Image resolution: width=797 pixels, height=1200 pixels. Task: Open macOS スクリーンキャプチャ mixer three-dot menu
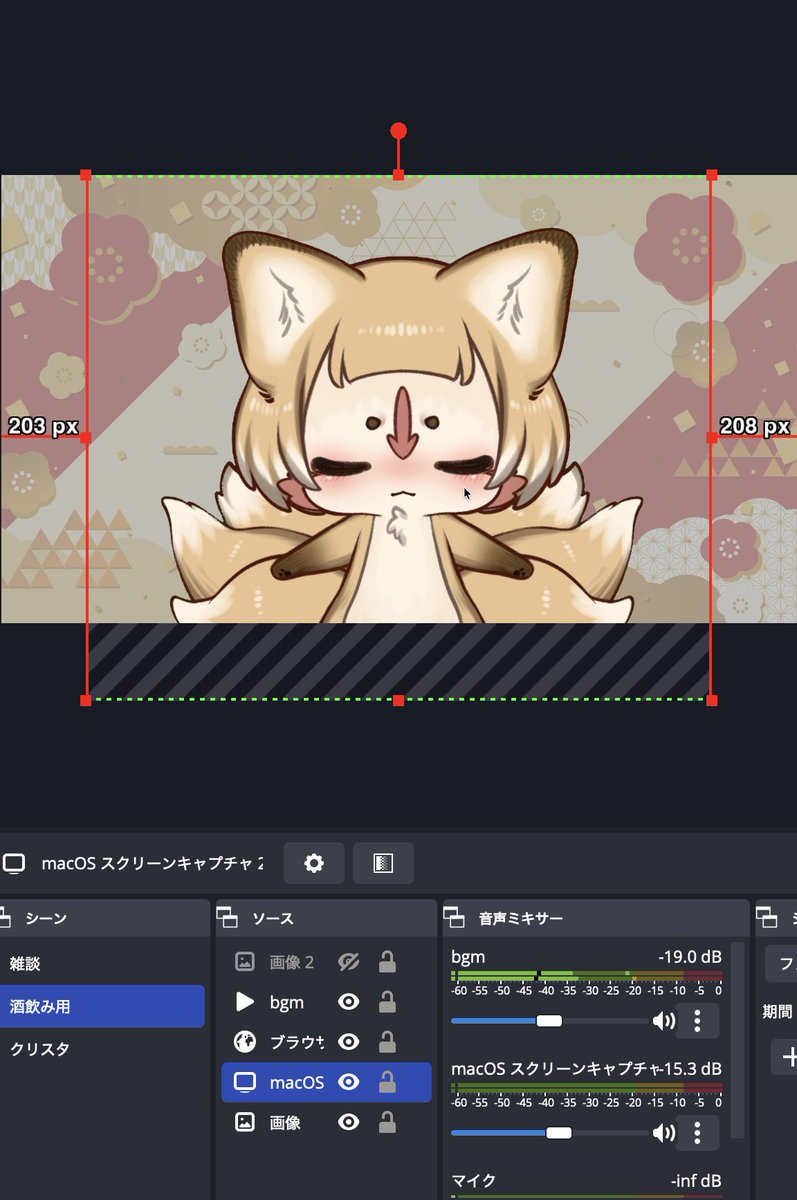click(x=698, y=1133)
